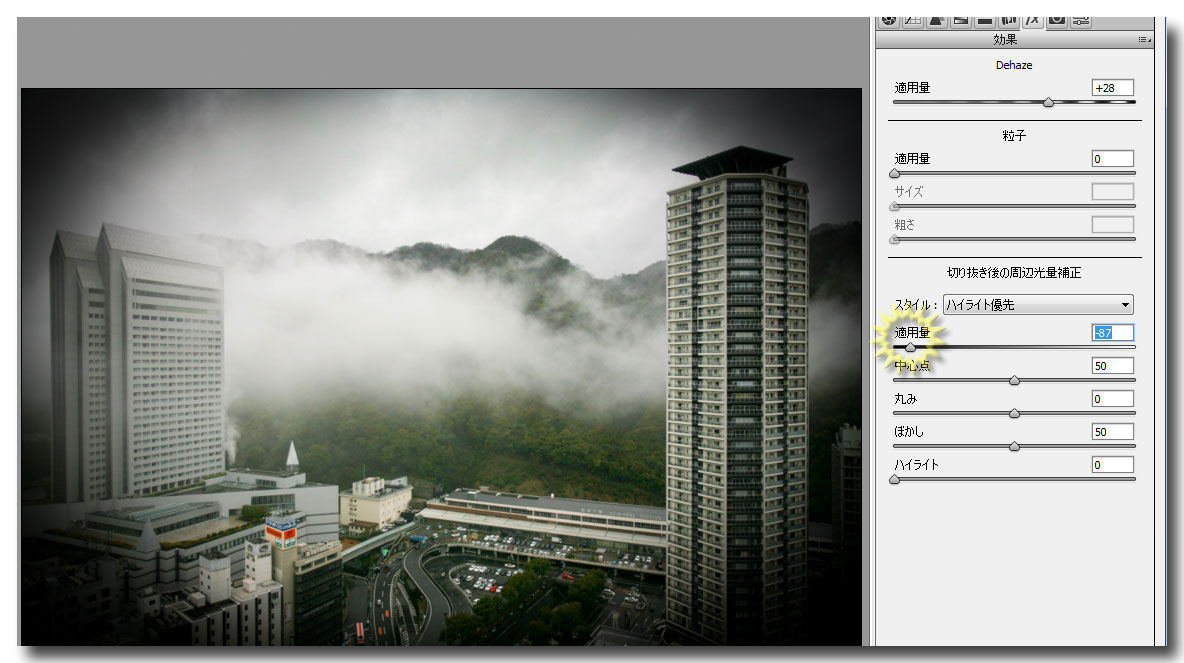
Task: Open the Tone Curve panel tab icon
Action: [x=913, y=19]
